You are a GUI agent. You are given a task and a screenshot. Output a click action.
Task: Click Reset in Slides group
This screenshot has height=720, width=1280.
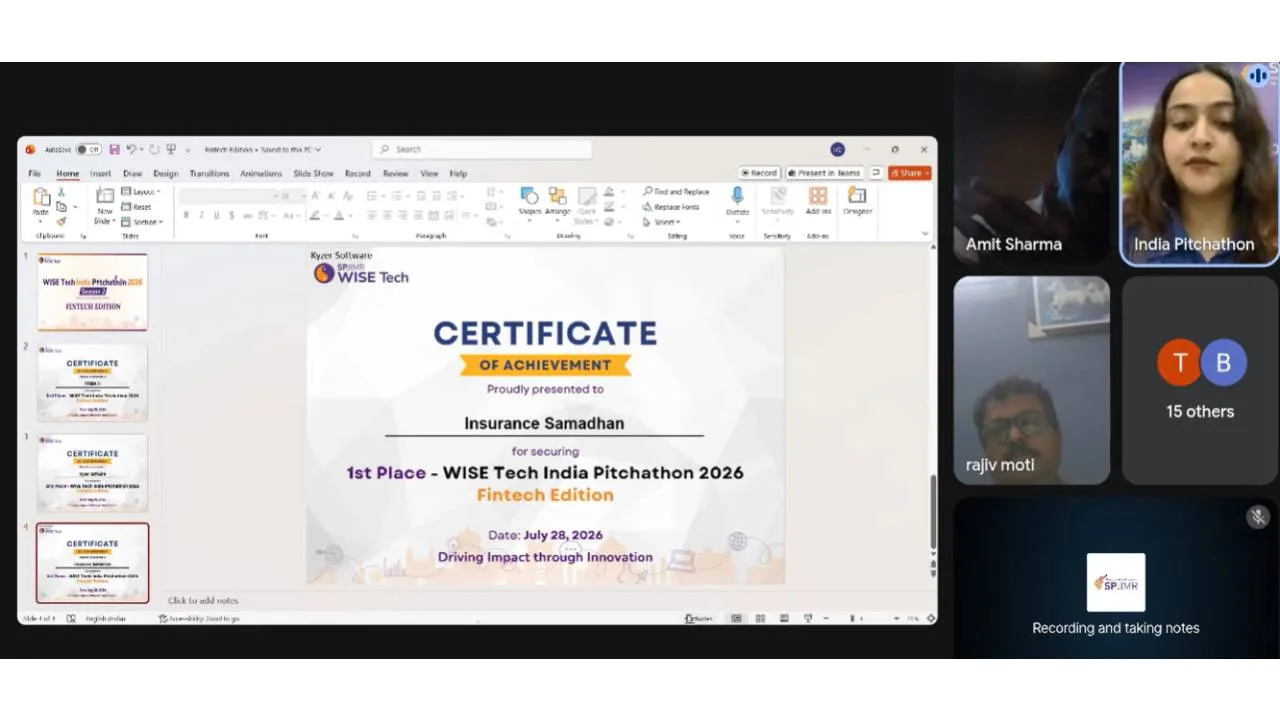click(137, 207)
